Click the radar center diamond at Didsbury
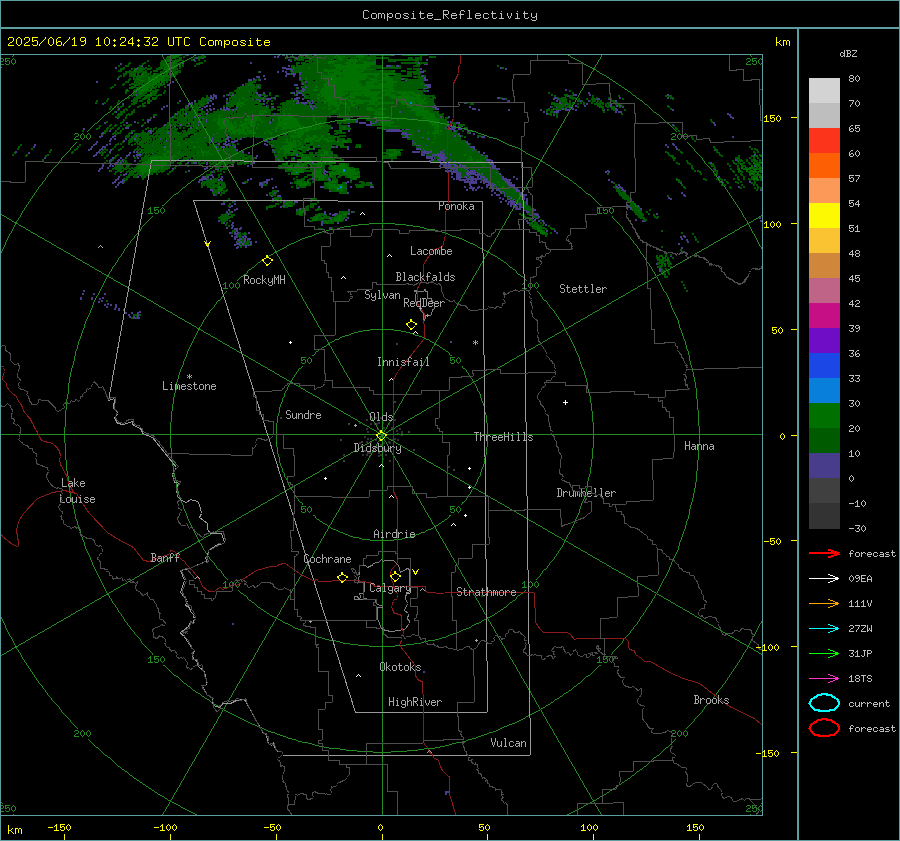900x841 pixels. click(x=381, y=436)
